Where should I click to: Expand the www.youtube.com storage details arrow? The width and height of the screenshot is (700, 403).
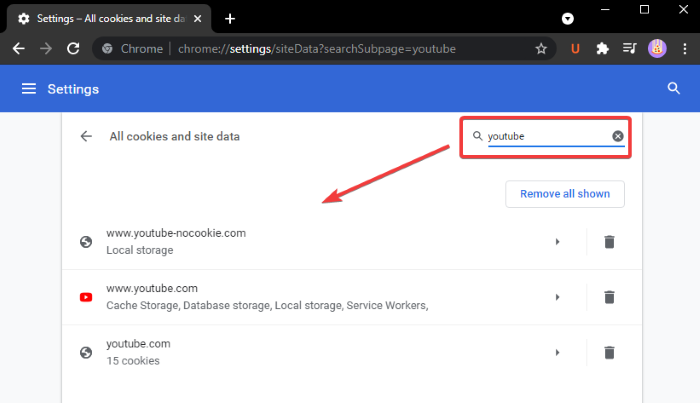[557, 297]
